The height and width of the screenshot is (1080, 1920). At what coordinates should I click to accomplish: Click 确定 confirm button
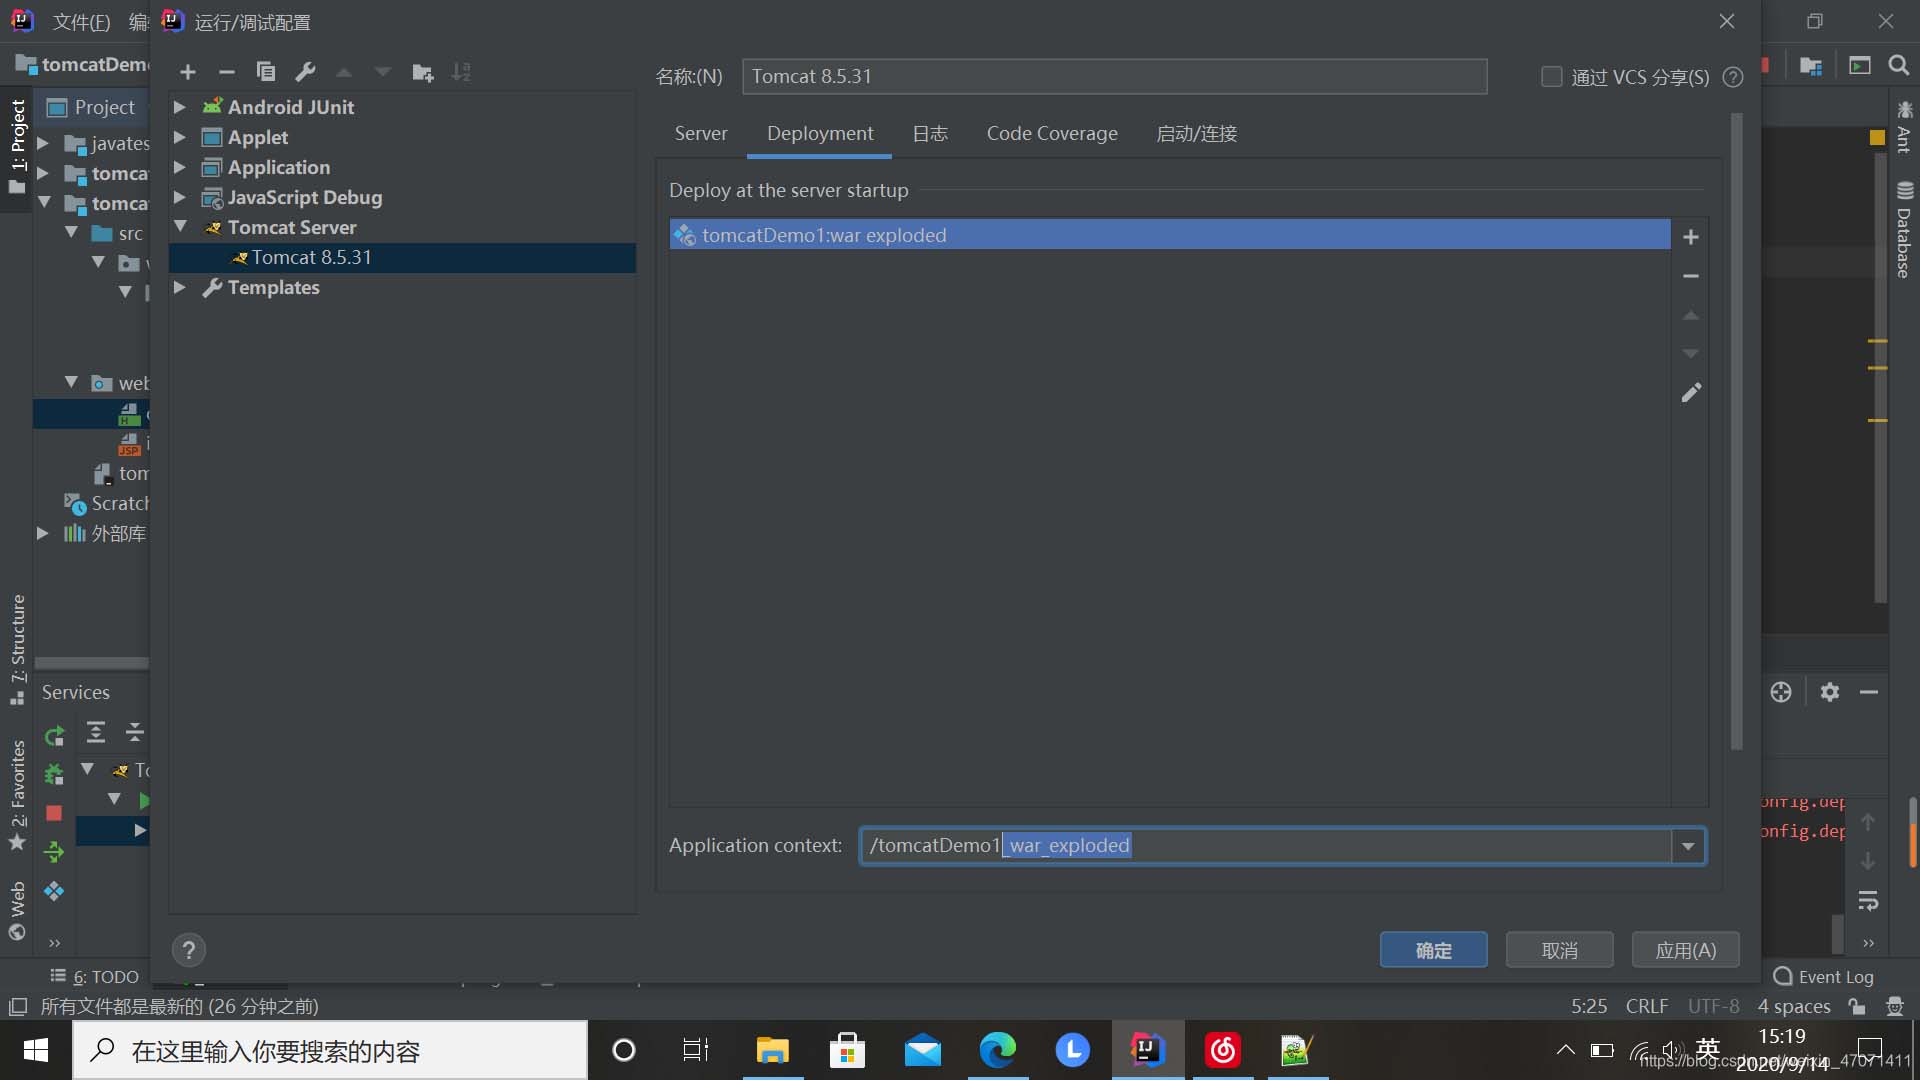pos(1435,949)
